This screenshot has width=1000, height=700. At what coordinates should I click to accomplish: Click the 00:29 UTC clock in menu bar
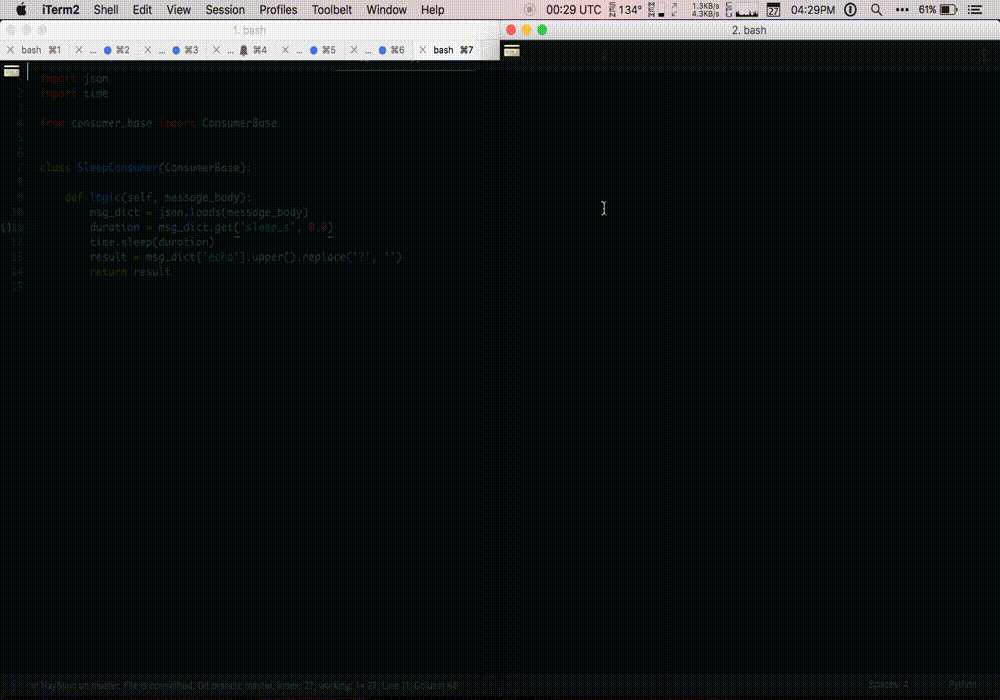pos(573,10)
